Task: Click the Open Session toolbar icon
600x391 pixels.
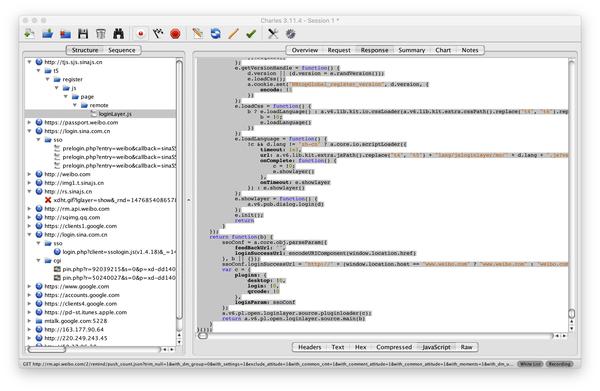Action: 47,34
